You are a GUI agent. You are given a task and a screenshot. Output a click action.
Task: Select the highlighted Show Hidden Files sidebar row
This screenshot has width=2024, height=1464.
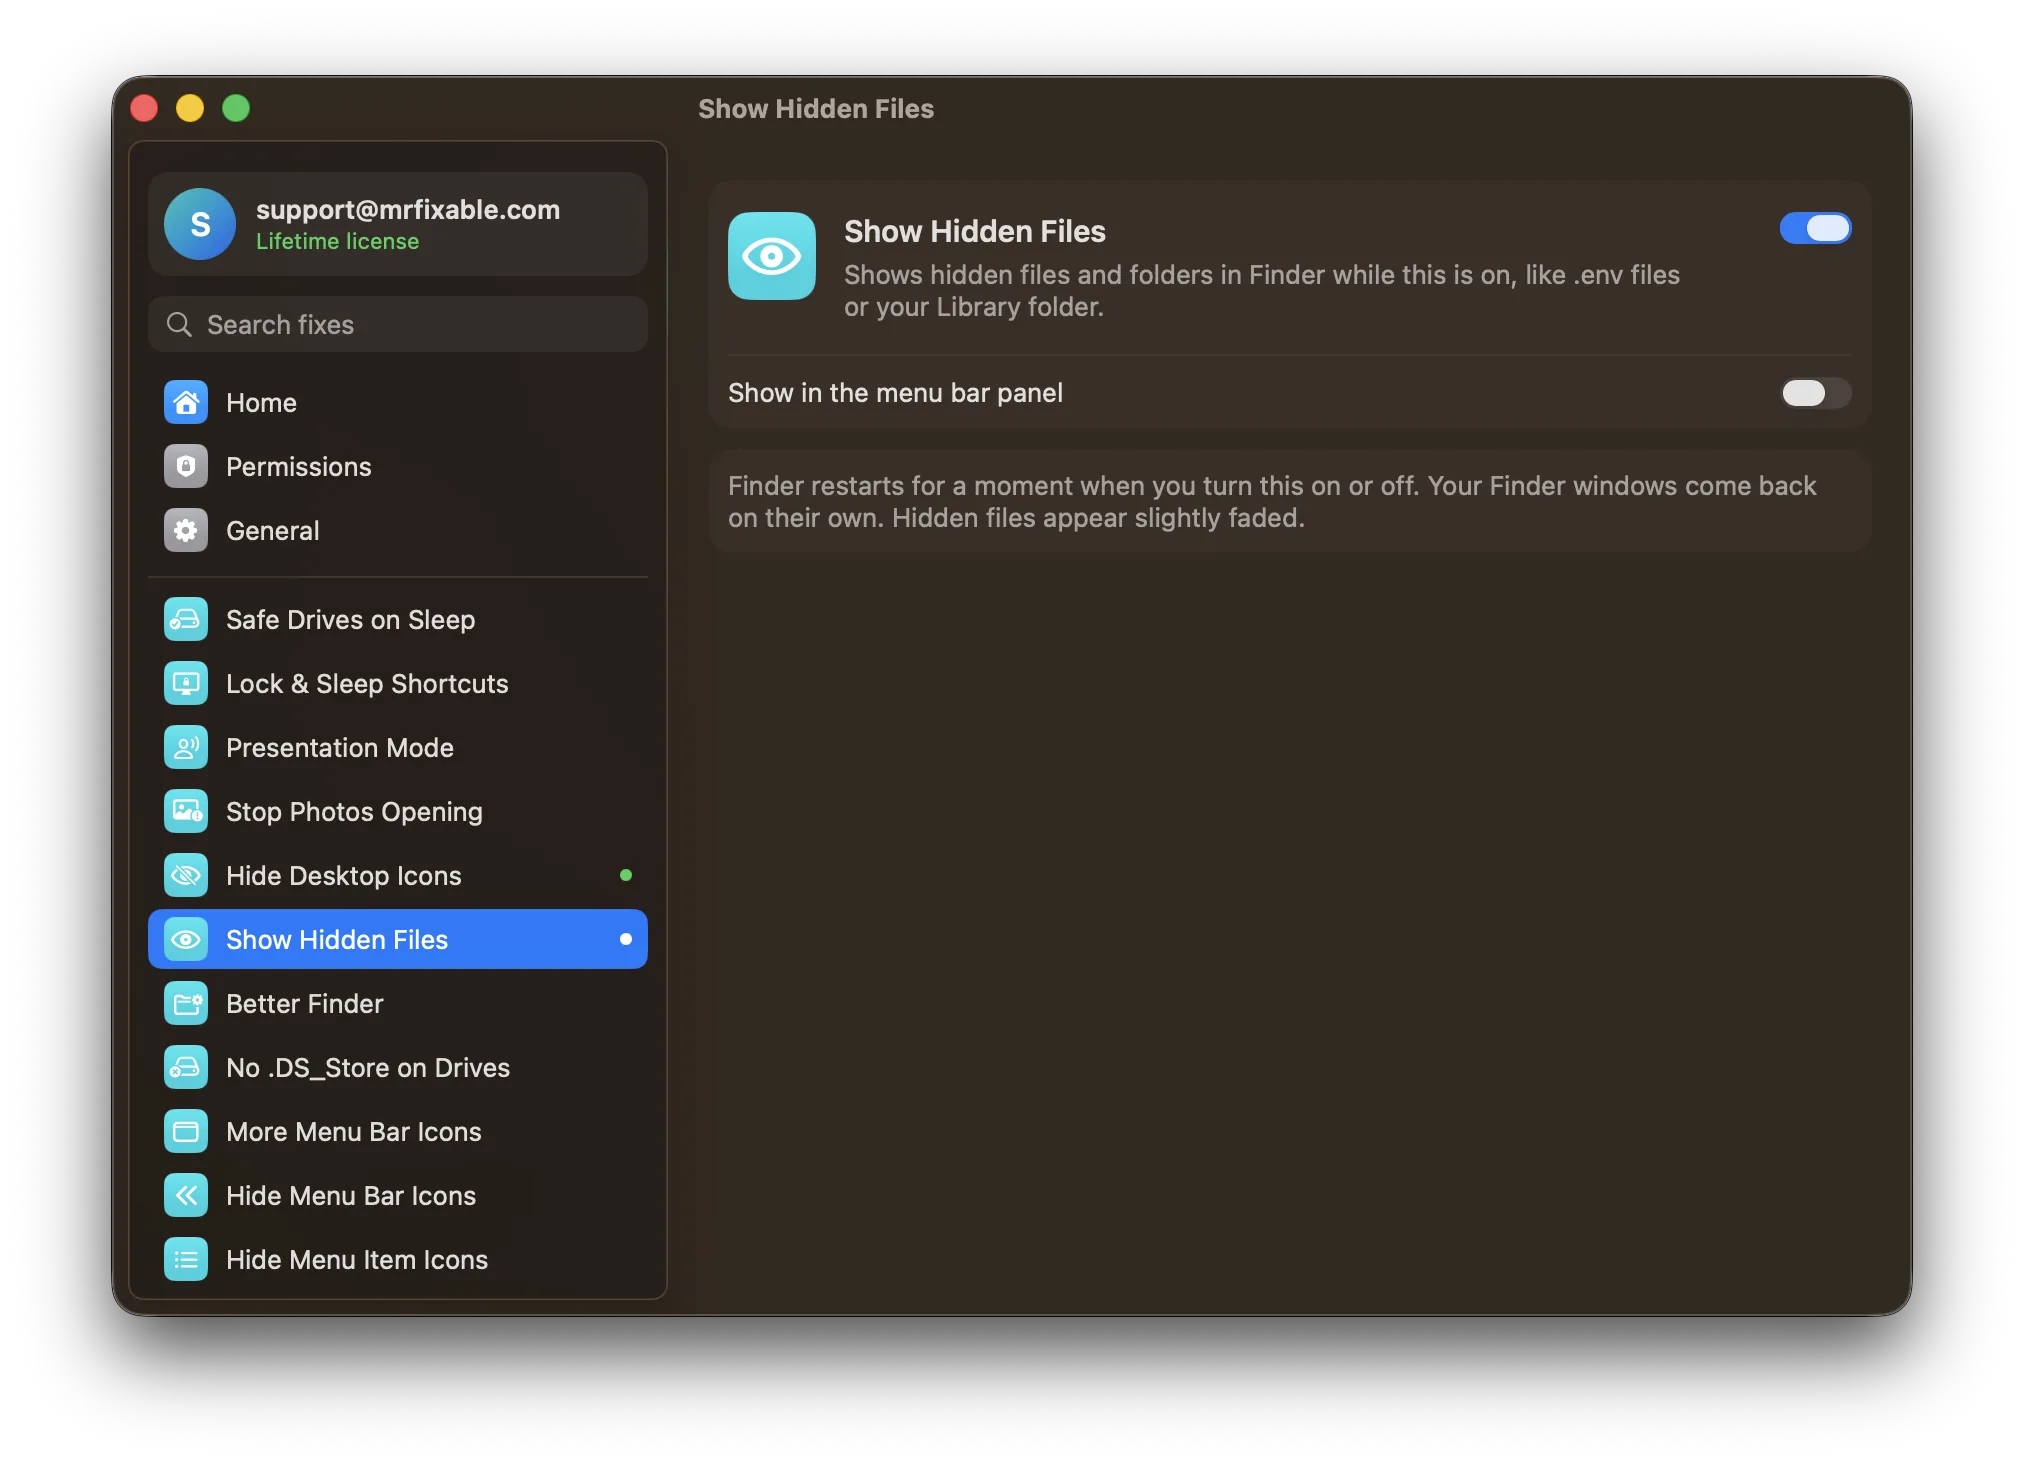click(x=398, y=939)
